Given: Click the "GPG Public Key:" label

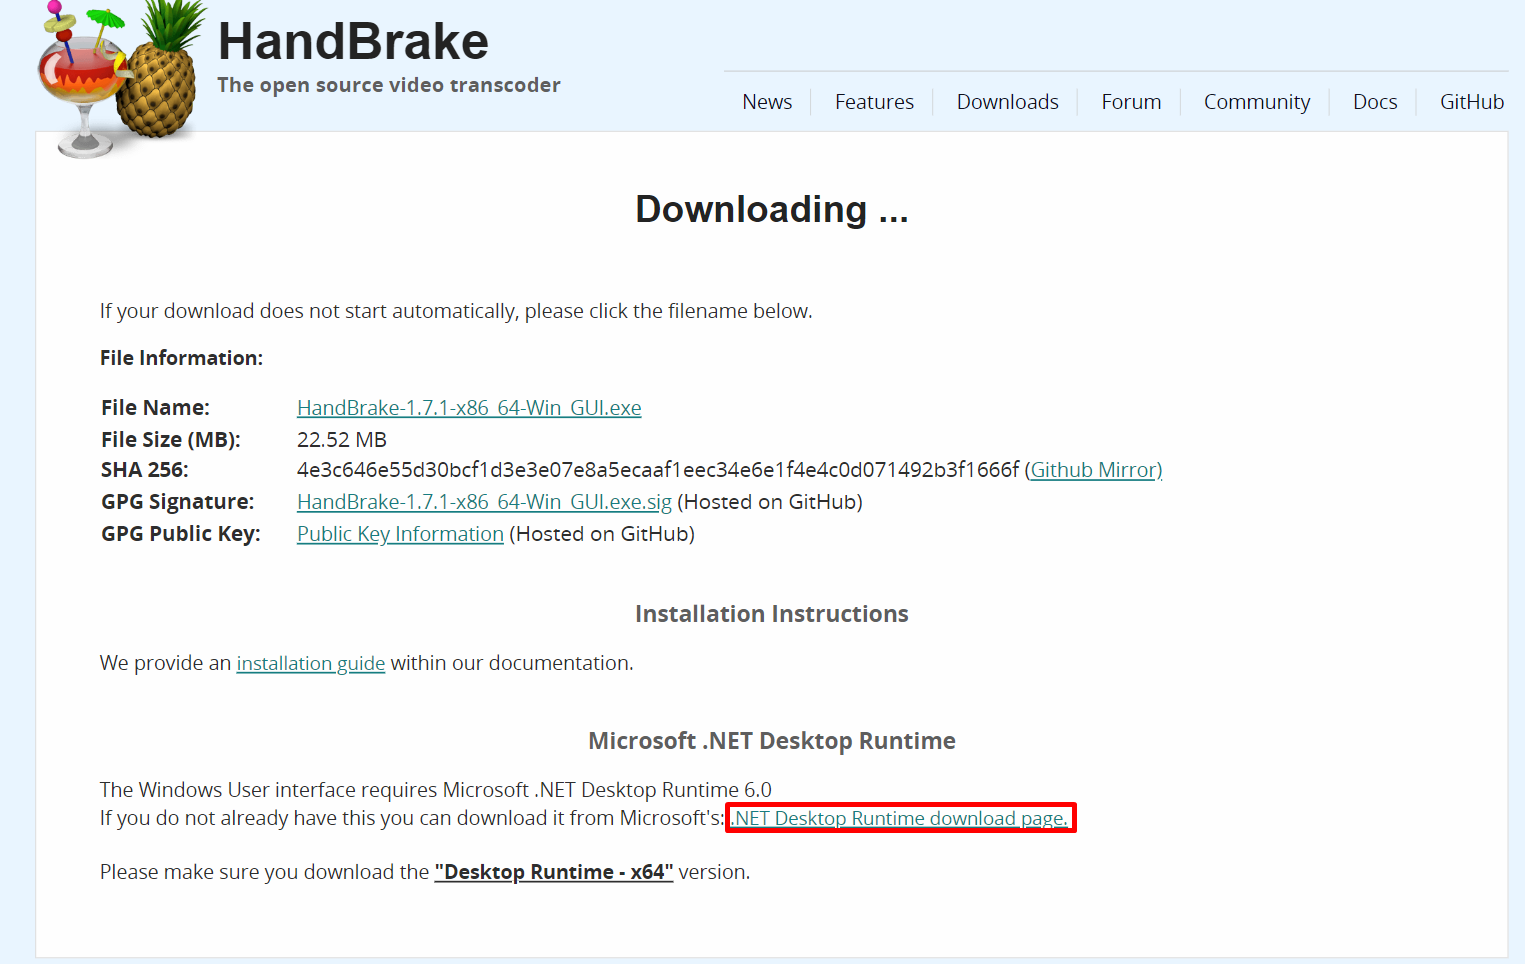Looking at the screenshot, I should 181,534.
